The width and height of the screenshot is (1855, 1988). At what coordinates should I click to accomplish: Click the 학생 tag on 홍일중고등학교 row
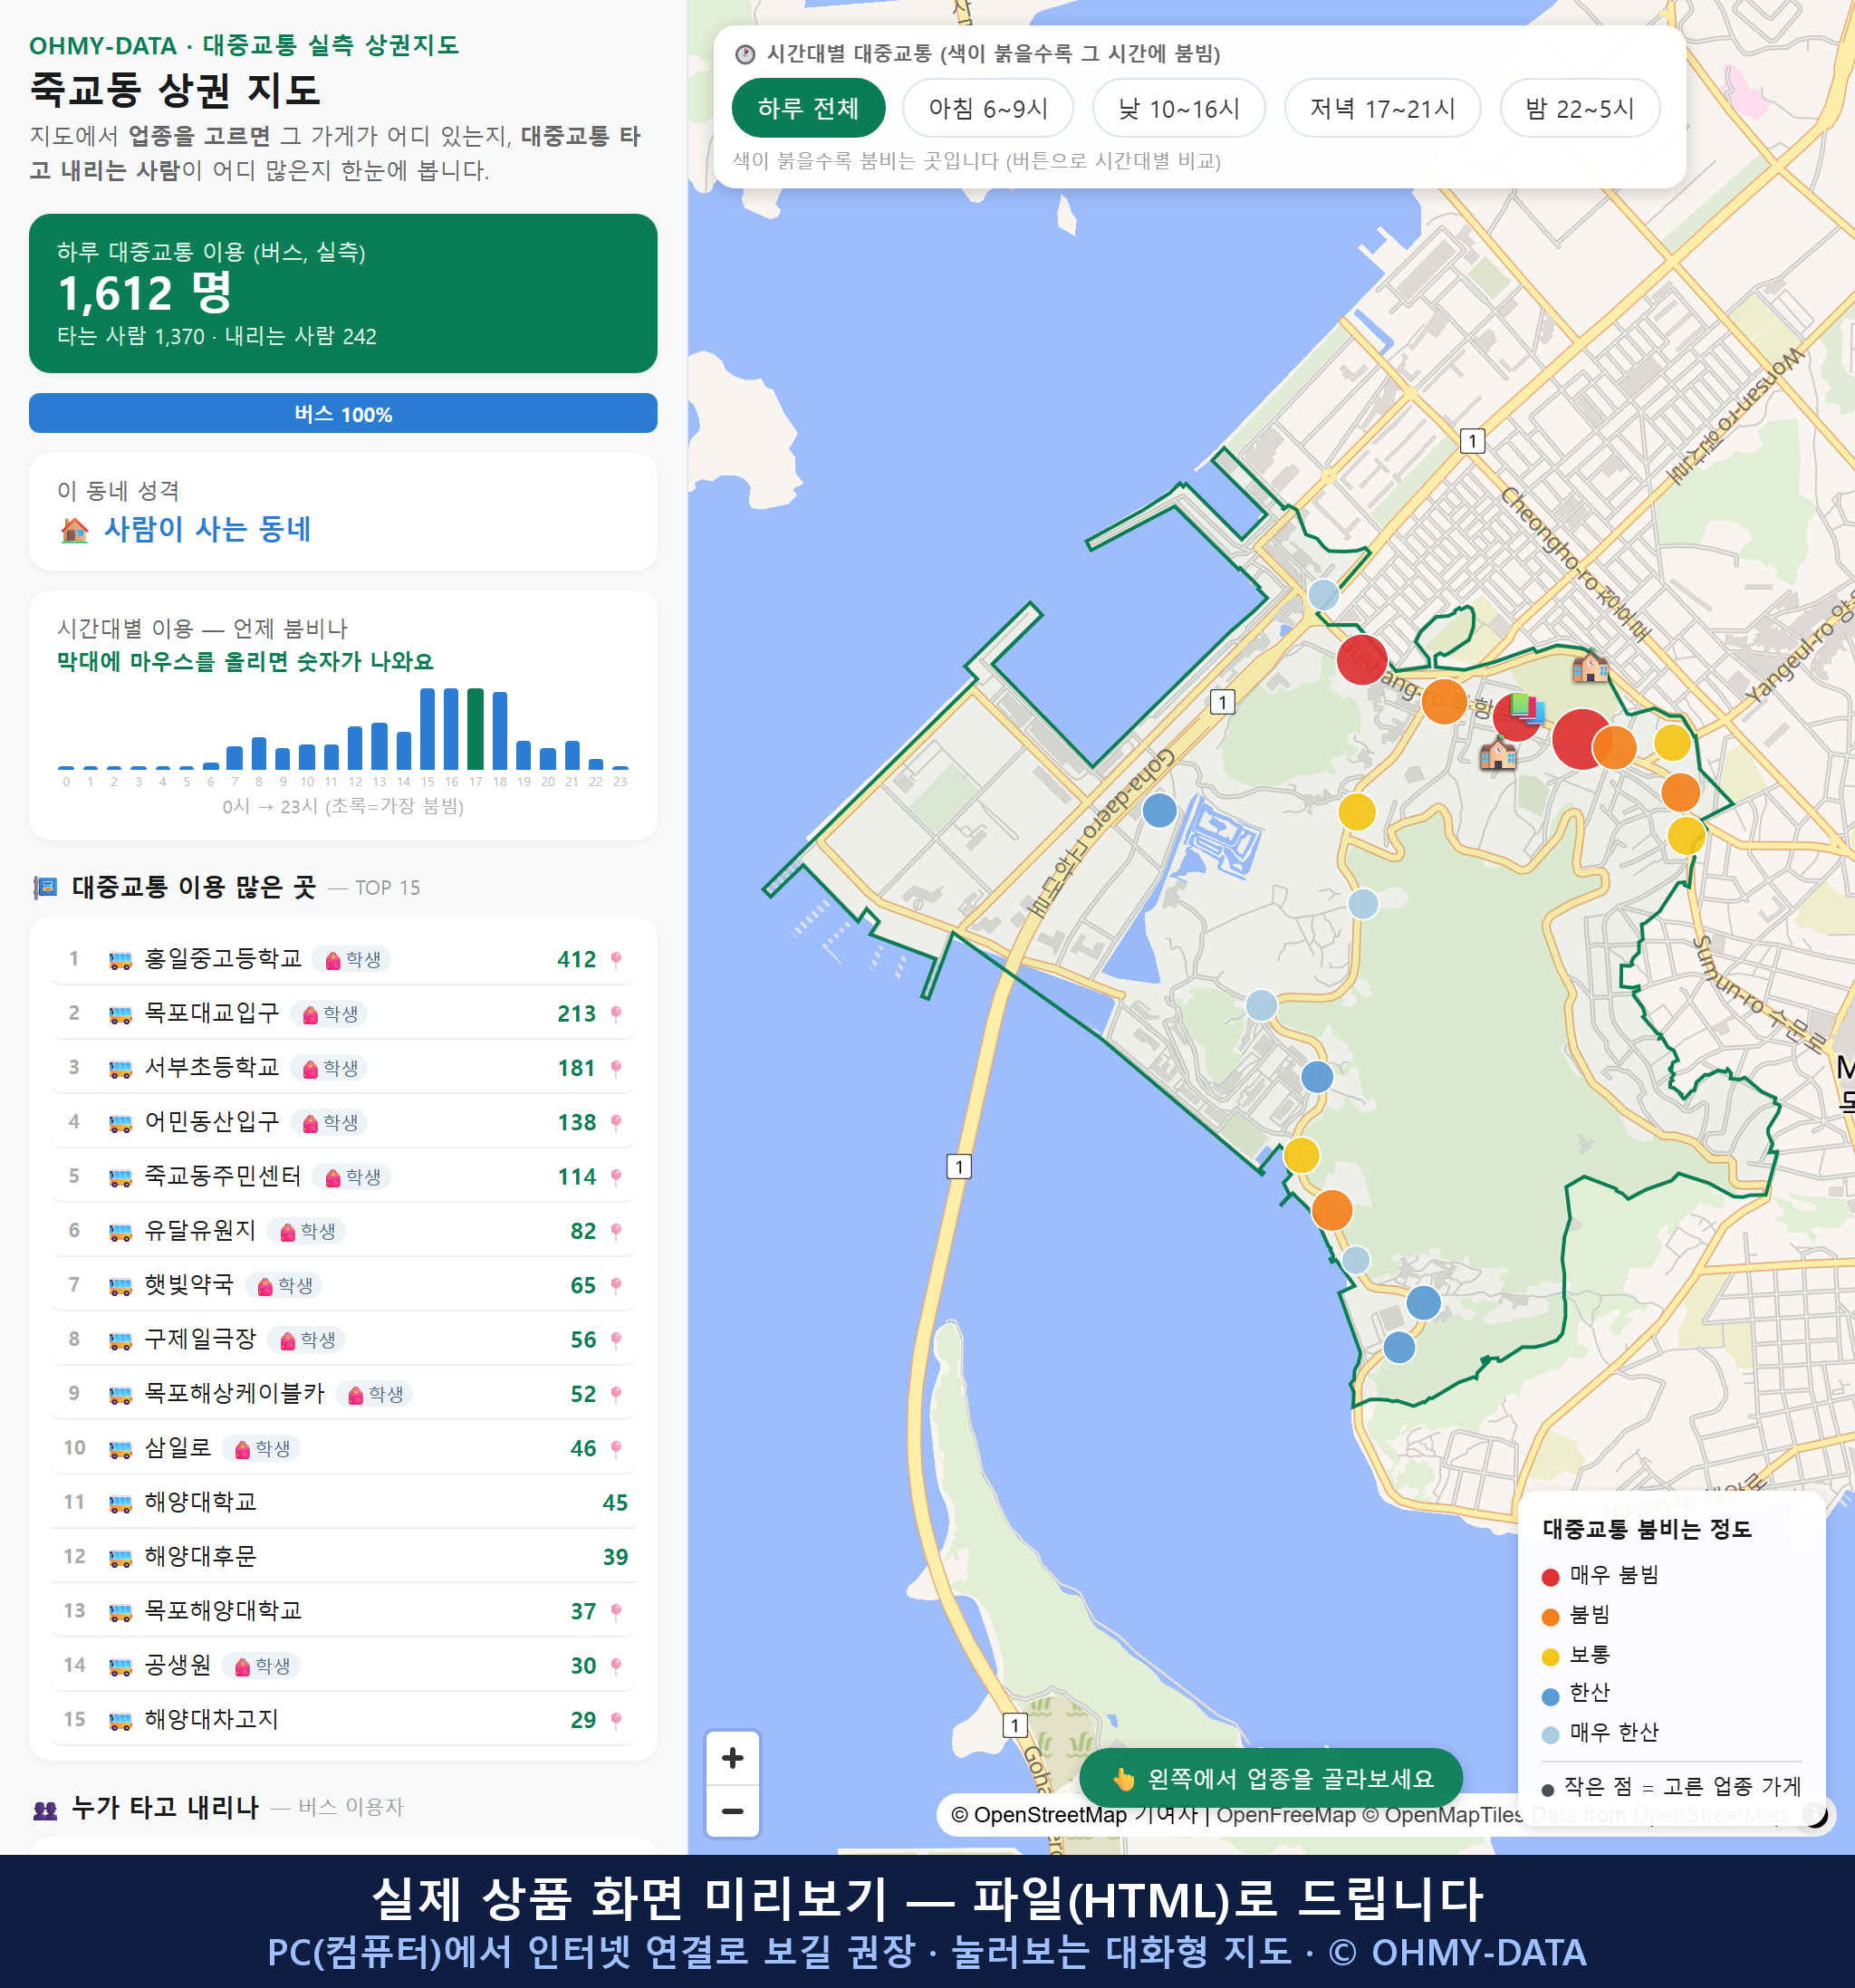point(352,960)
